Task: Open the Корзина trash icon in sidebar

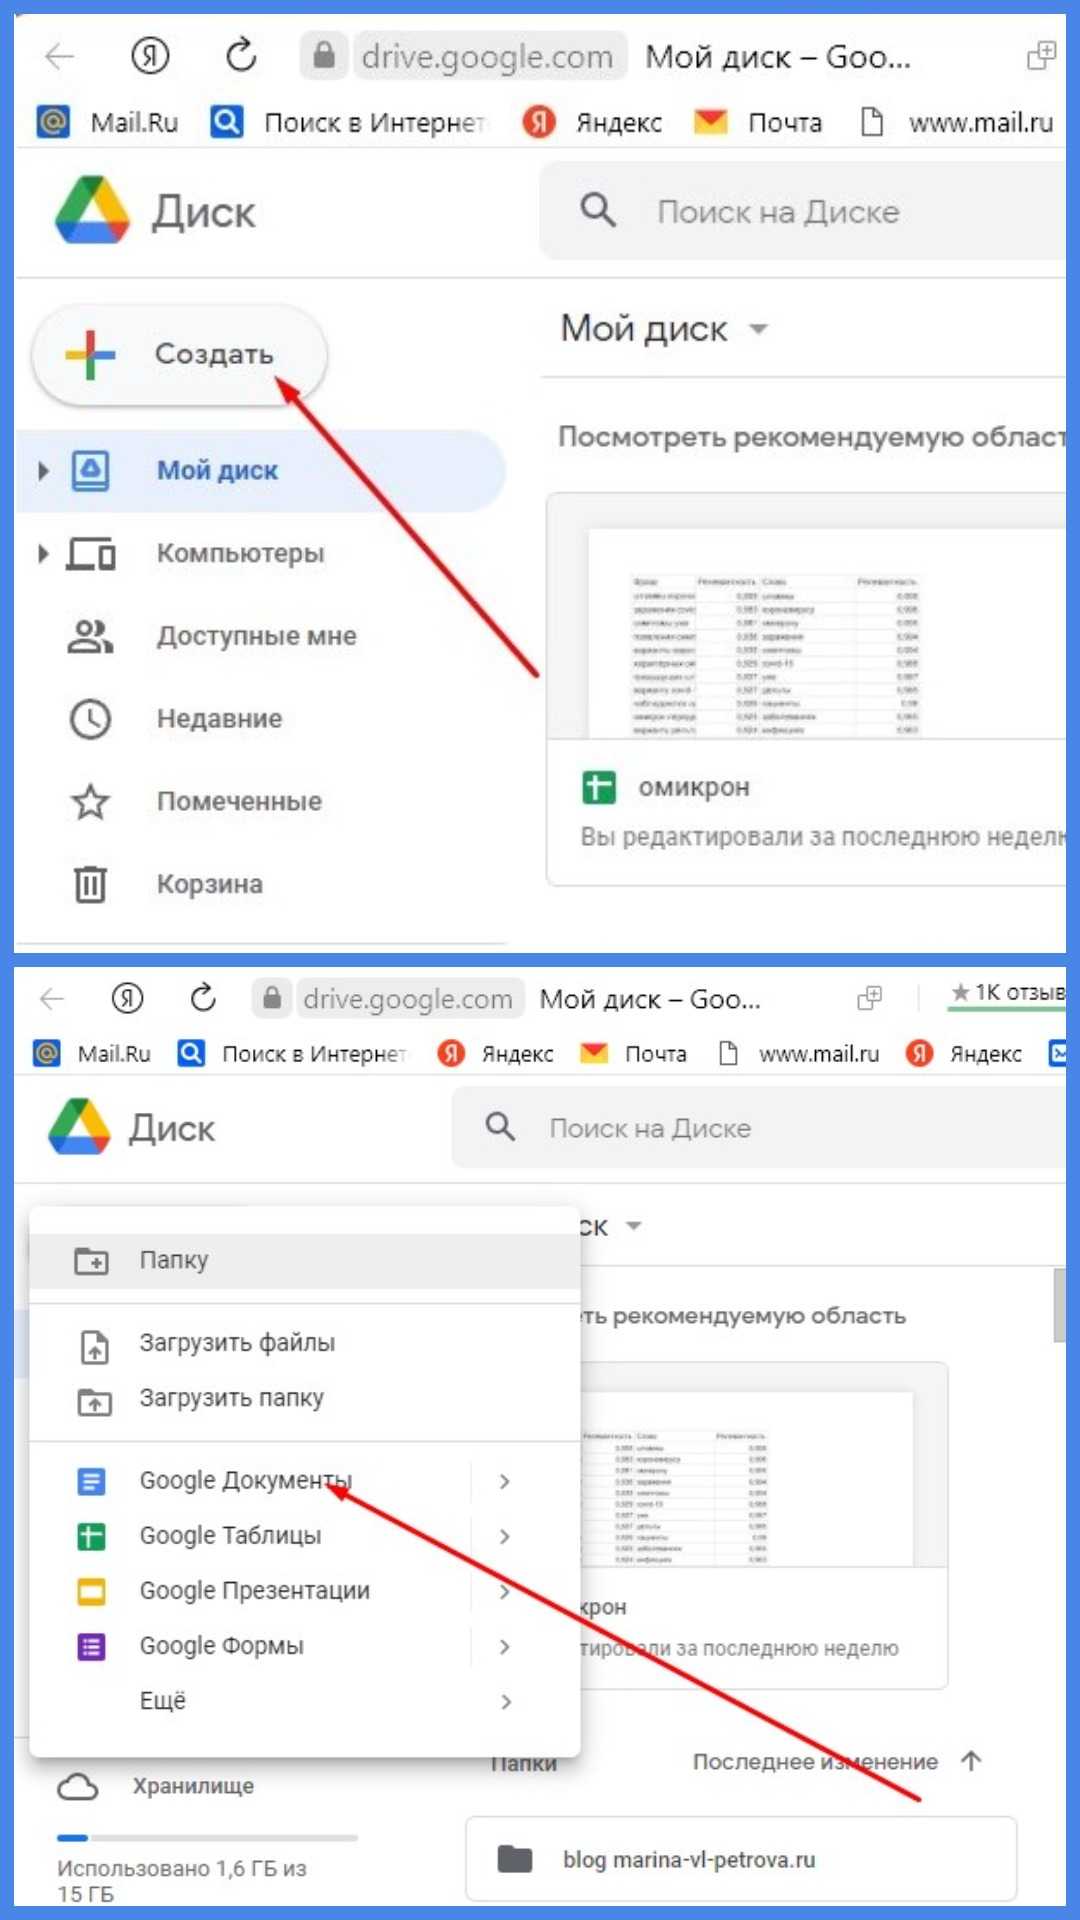Action: (x=90, y=884)
